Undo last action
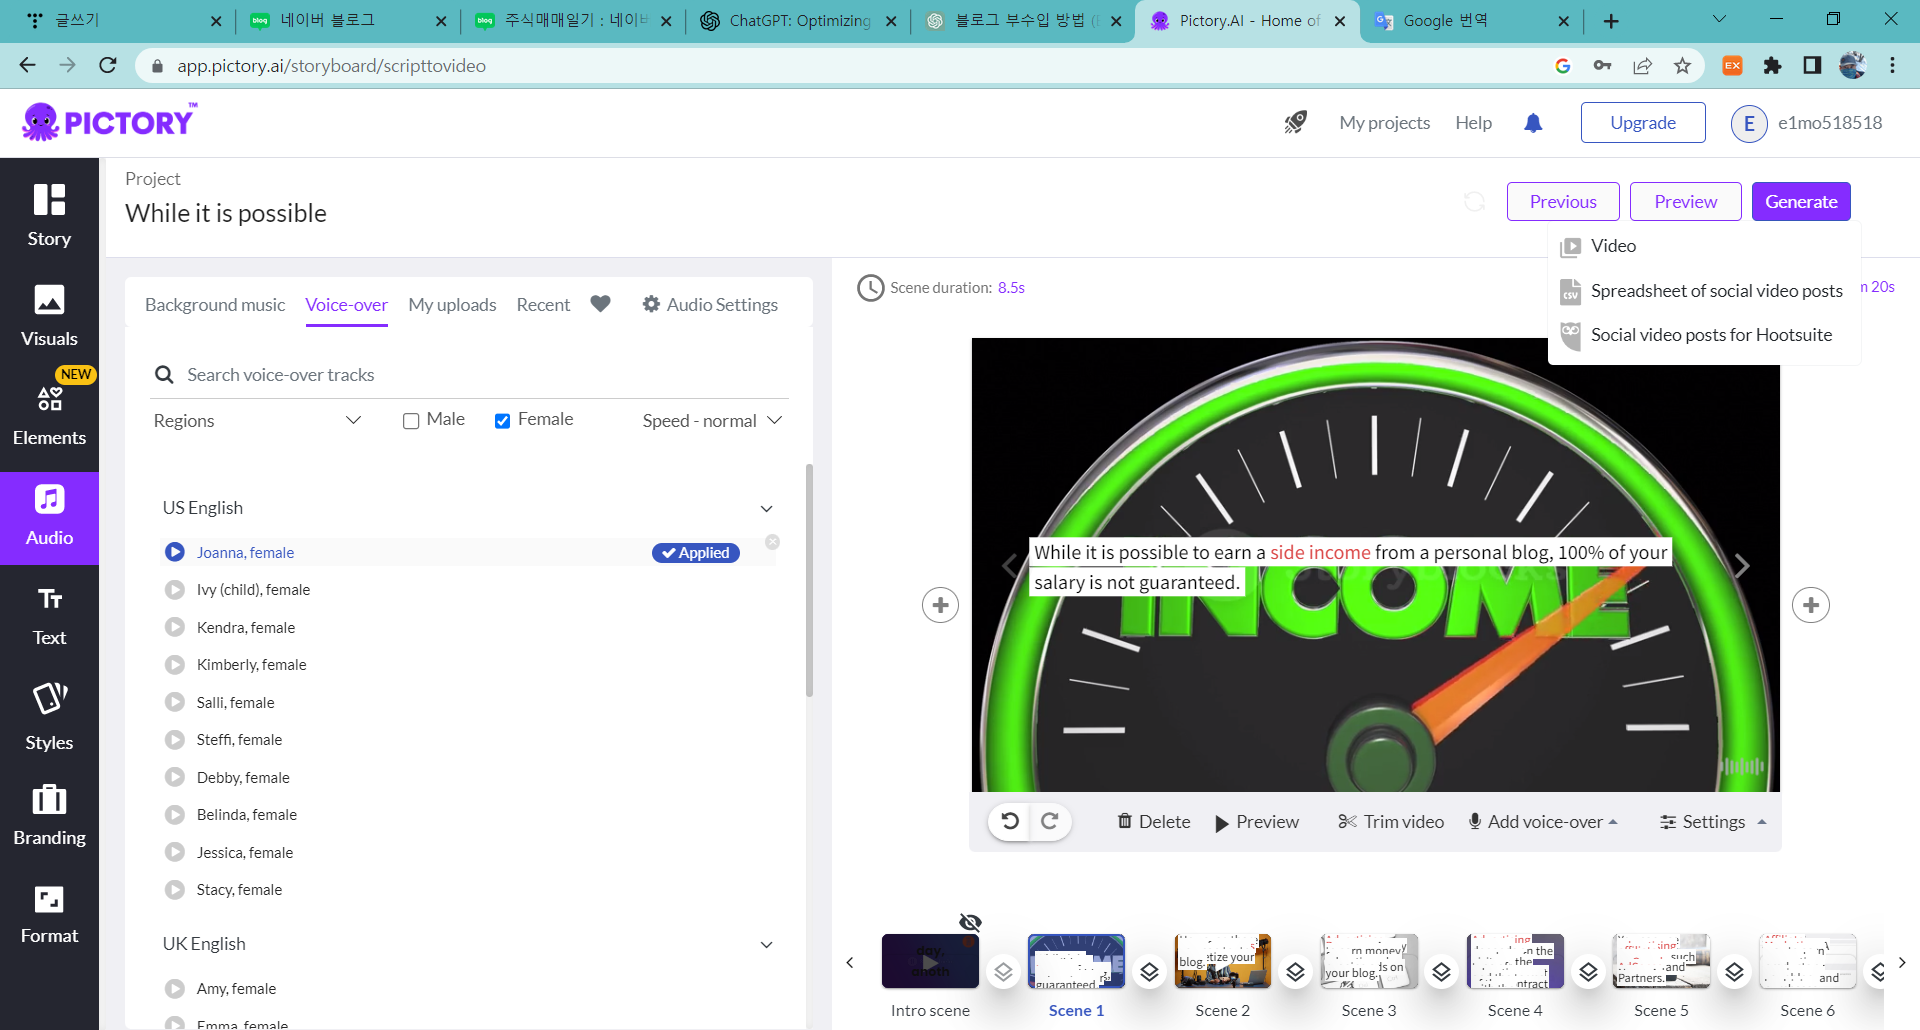Image resolution: width=1920 pixels, height=1030 pixels. point(1010,821)
